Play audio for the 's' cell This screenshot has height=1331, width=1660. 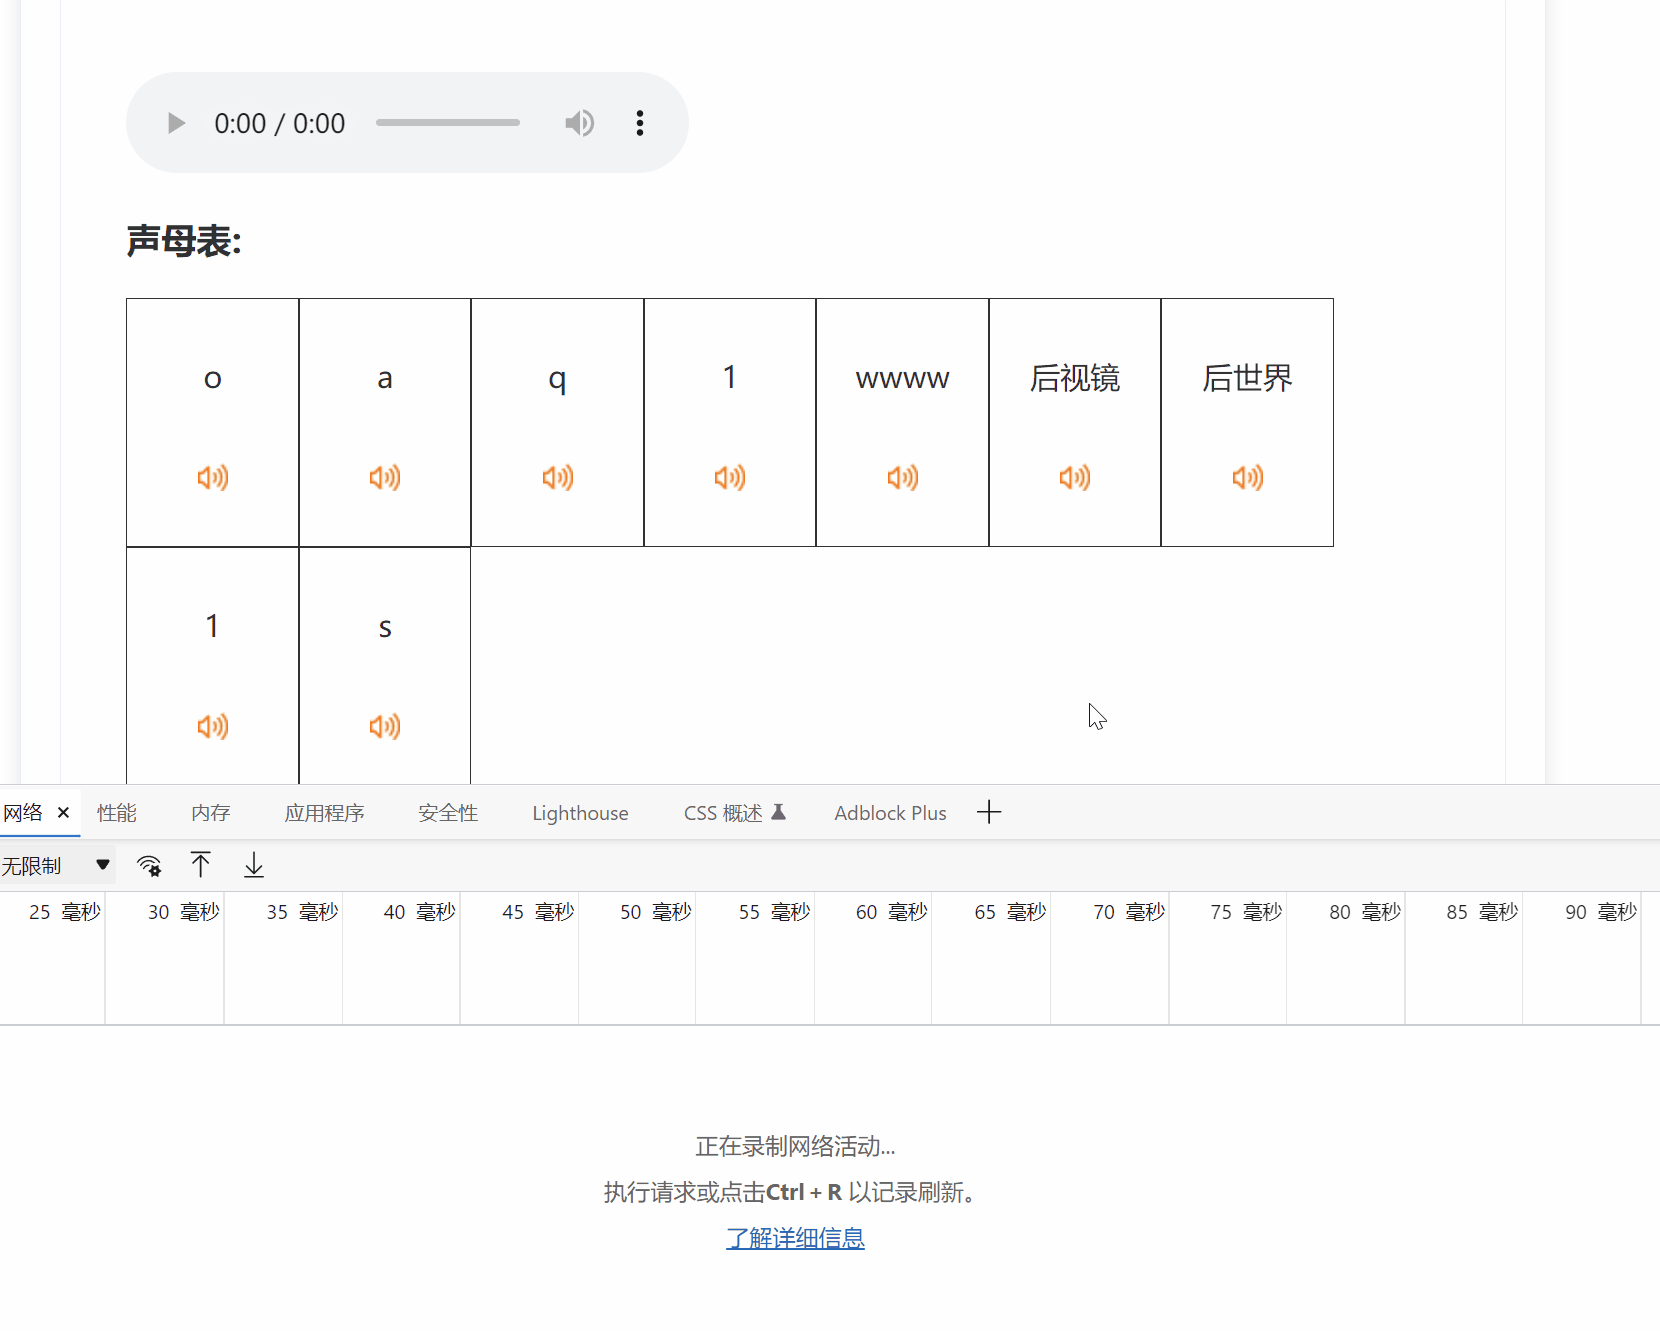384,727
